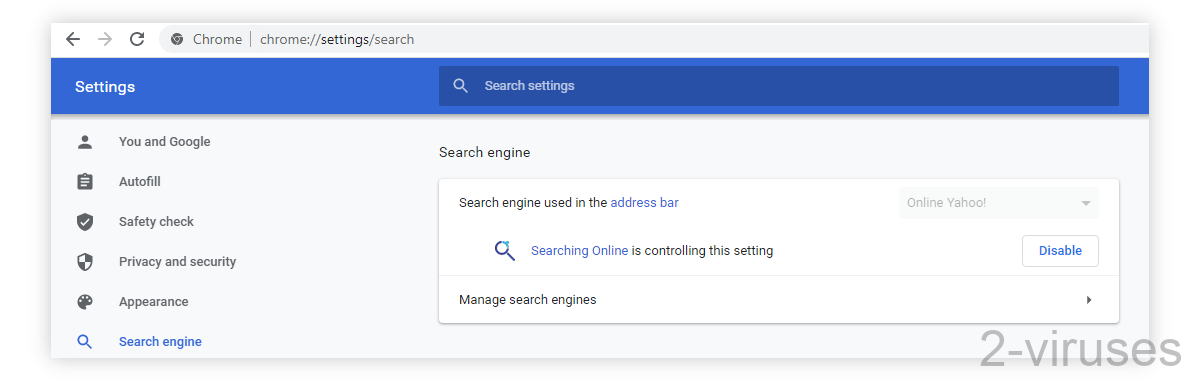
Task: Click the magnifier icon in Search settings
Action: (x=461, y=86)
